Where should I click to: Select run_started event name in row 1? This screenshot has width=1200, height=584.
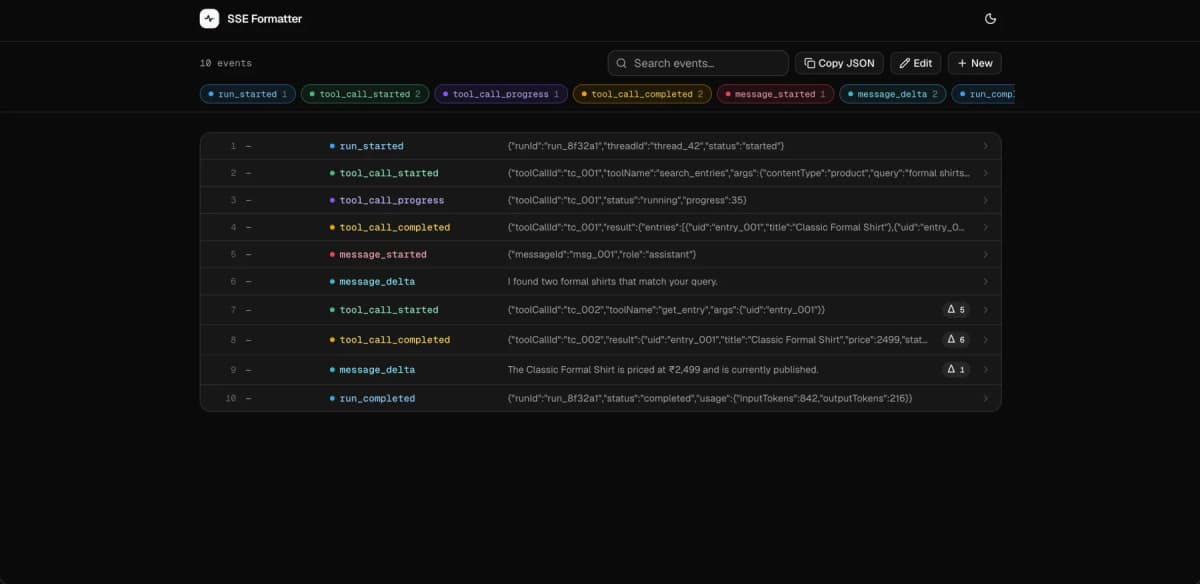point(371,146)
